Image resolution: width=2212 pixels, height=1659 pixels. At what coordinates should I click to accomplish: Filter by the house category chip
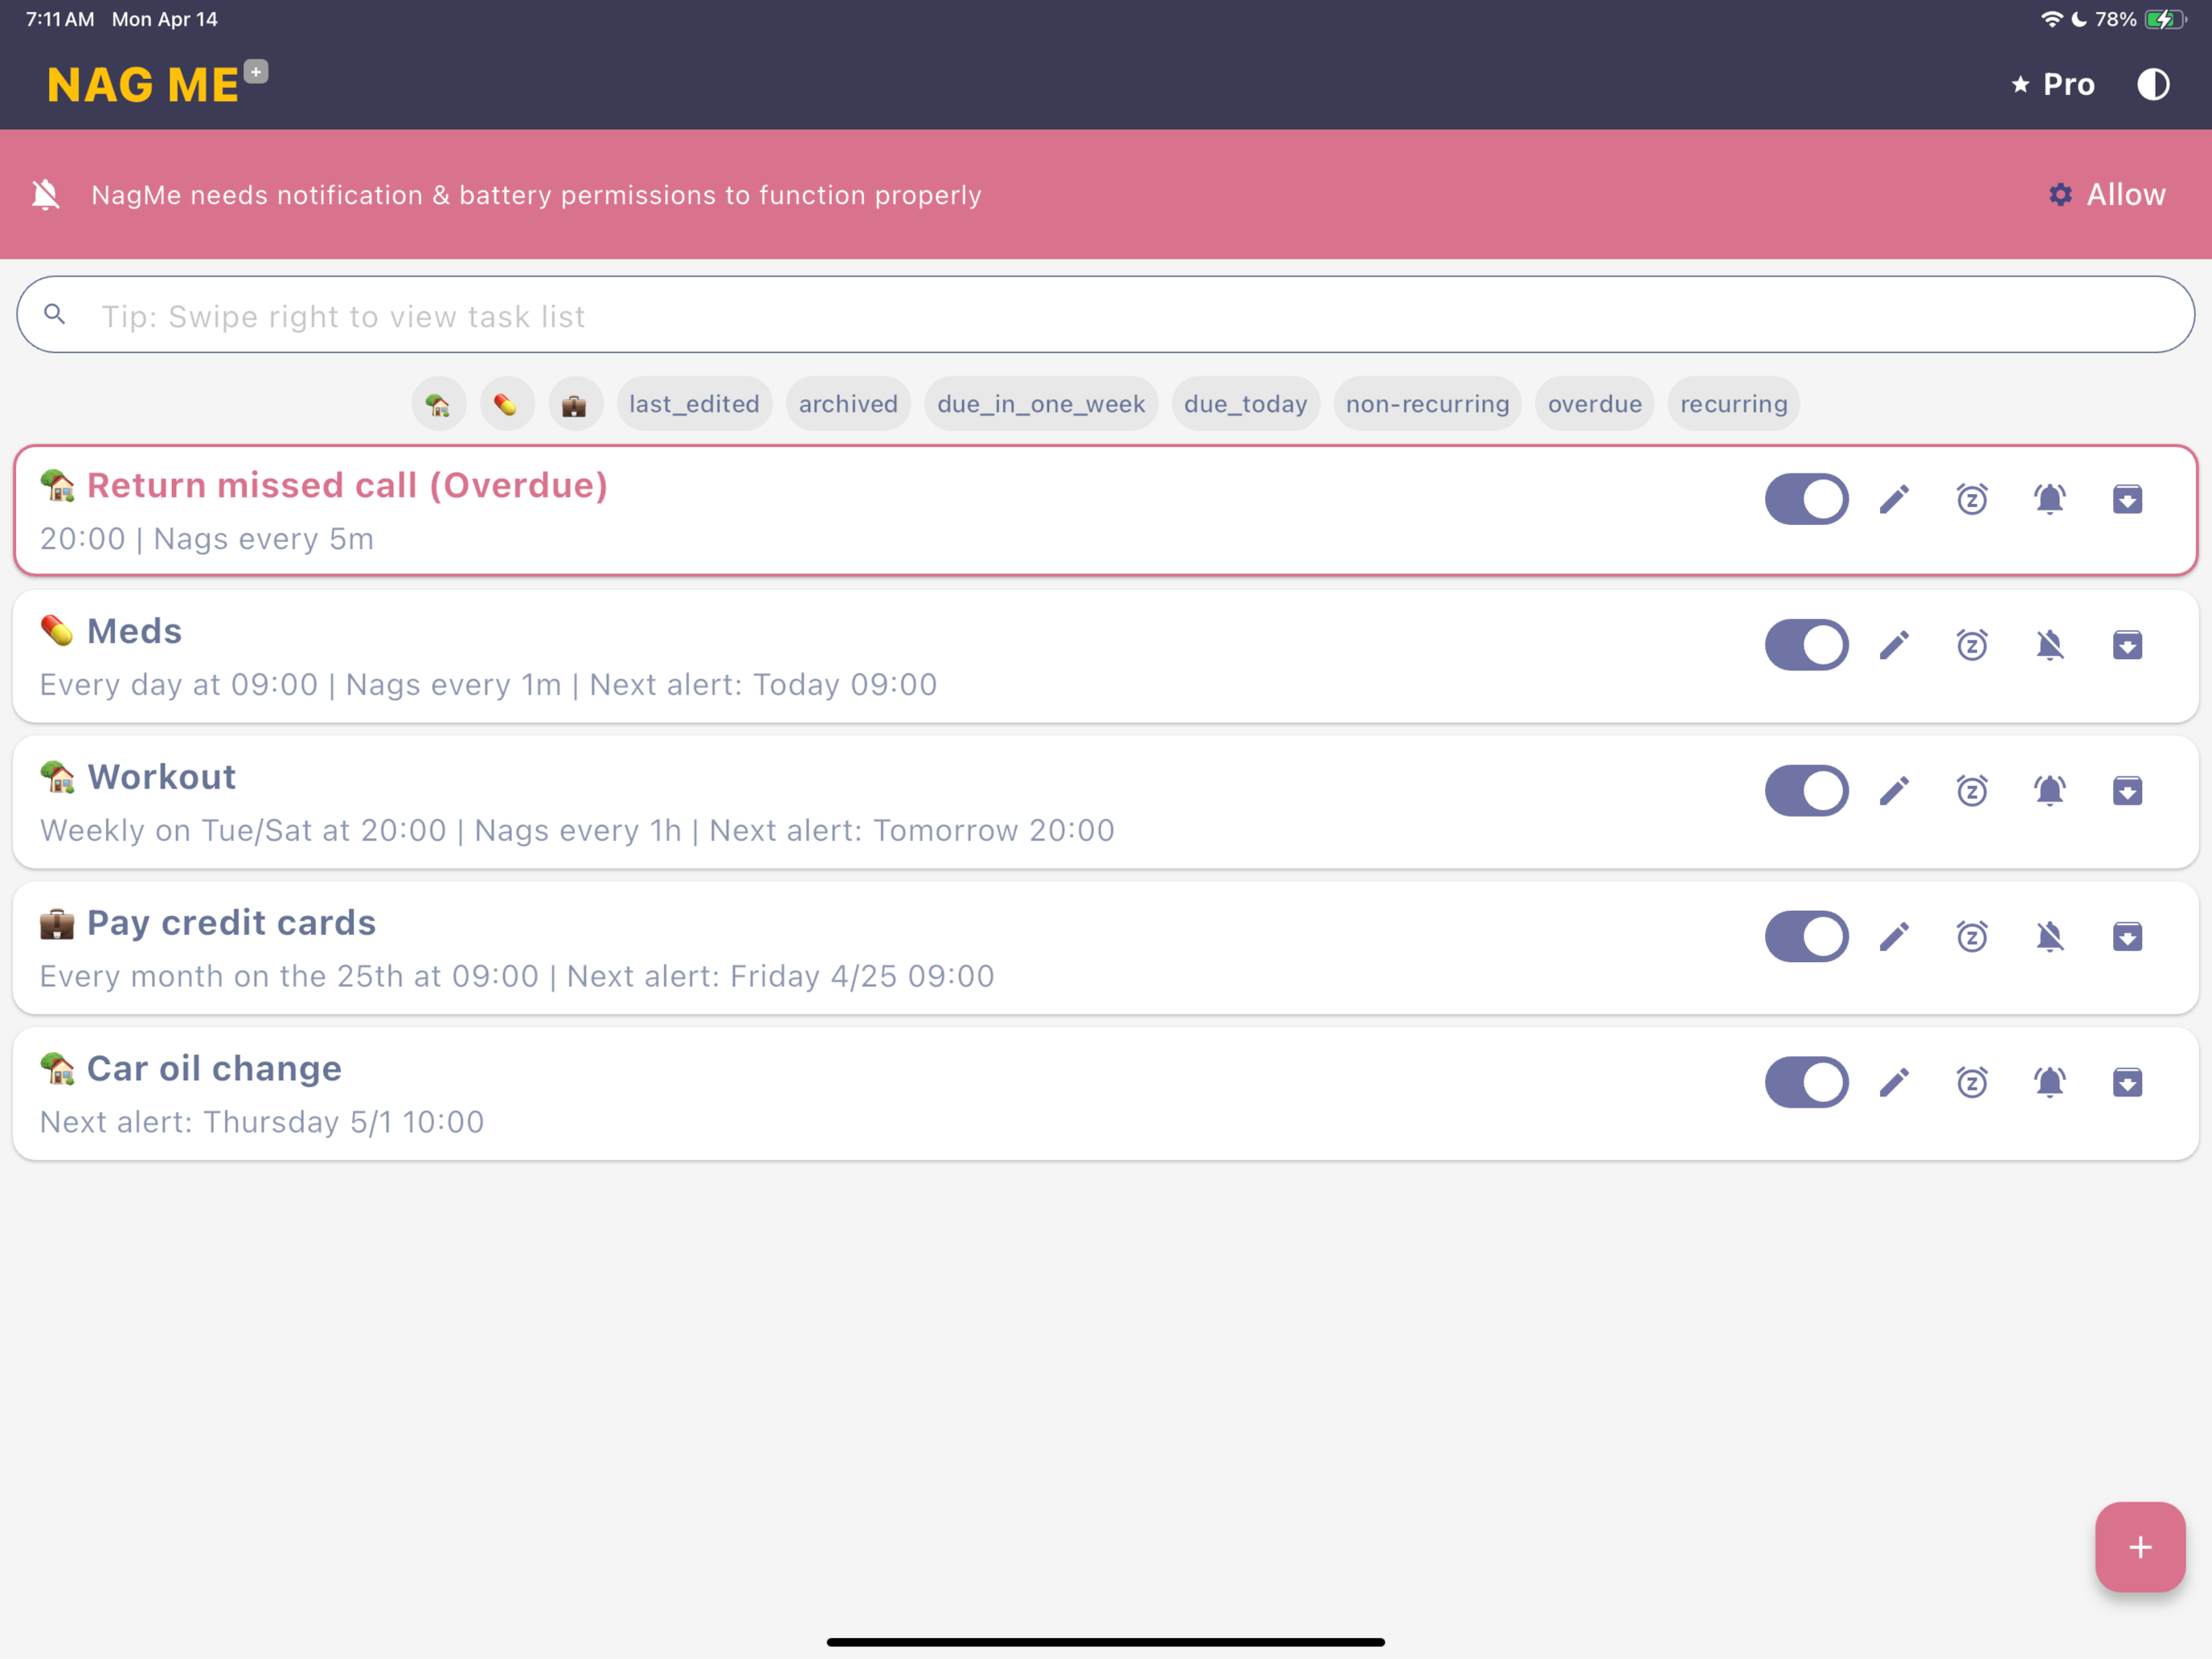click(439, 404)
